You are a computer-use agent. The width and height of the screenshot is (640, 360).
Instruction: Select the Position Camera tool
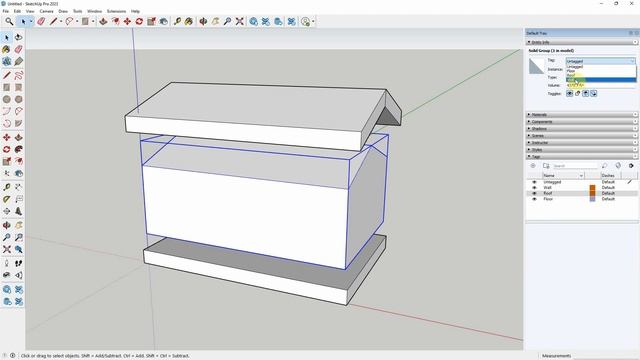click(7, 263)
